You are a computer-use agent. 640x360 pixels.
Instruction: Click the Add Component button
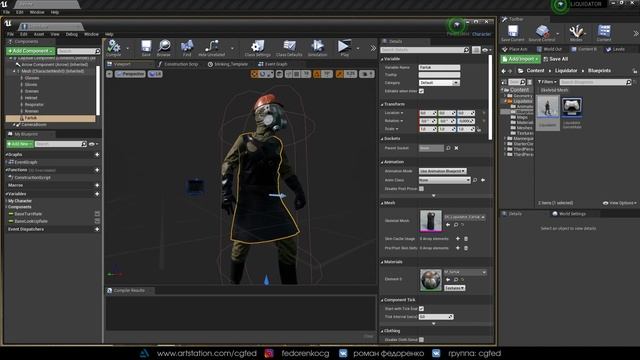click(x=30, y=51)
